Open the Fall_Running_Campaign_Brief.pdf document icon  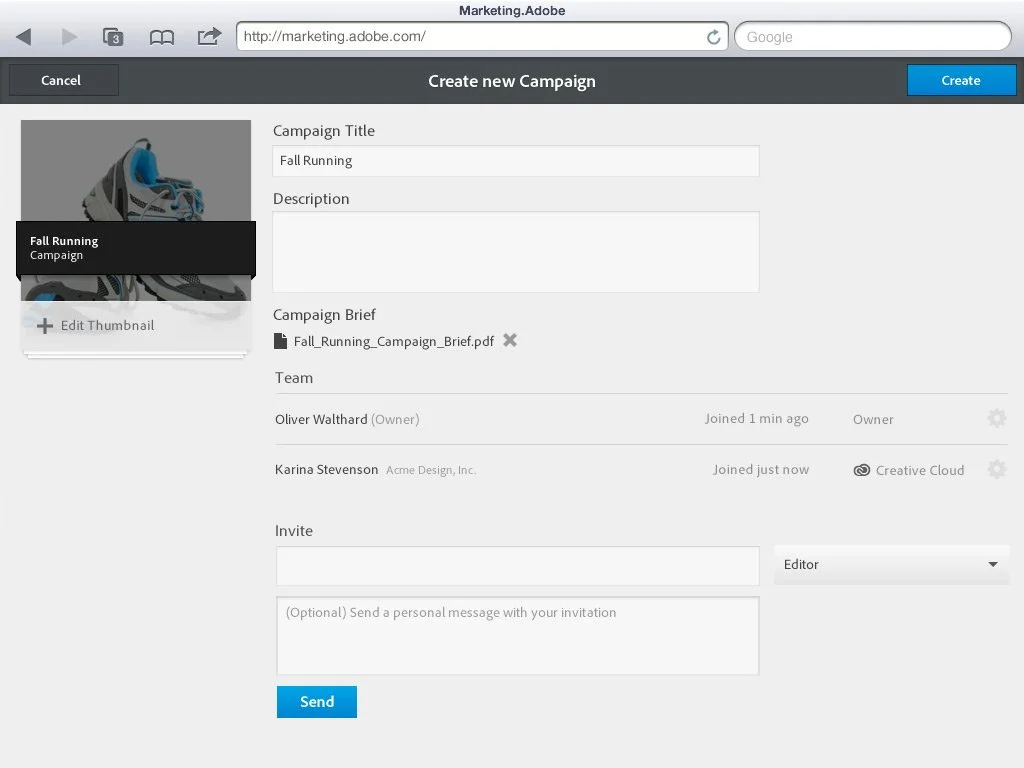click(280, 341)
